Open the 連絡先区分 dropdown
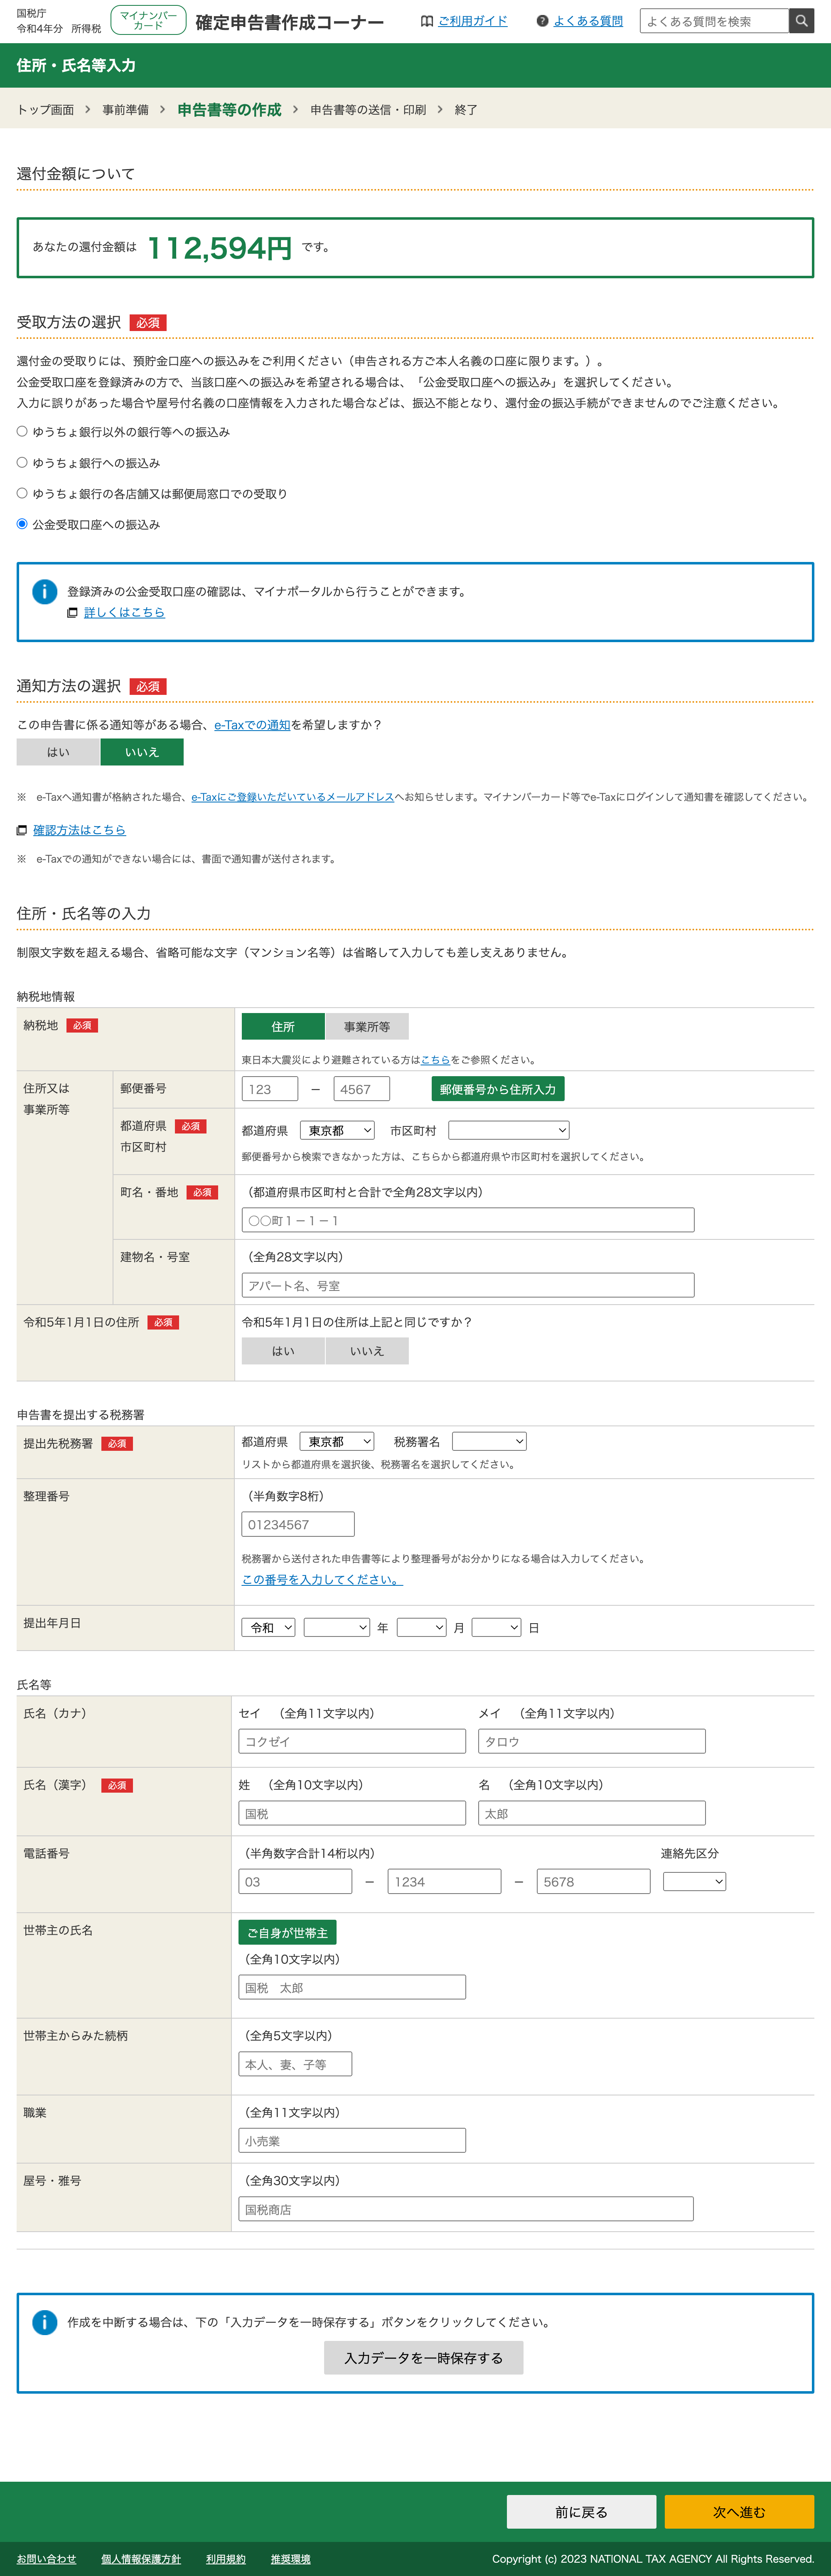 [694, 1881]
